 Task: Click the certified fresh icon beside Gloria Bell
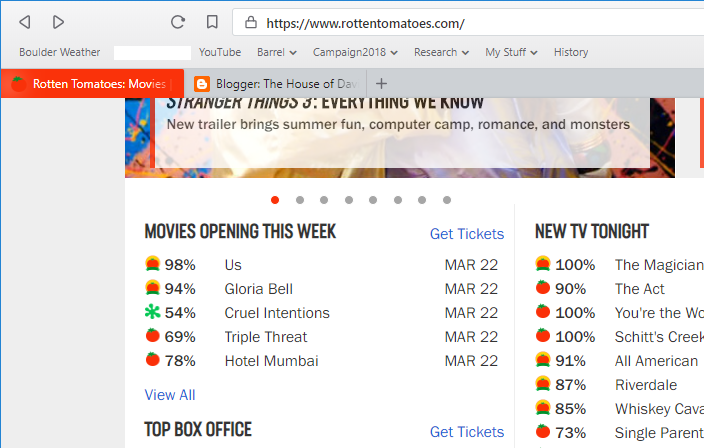(153, 287)
